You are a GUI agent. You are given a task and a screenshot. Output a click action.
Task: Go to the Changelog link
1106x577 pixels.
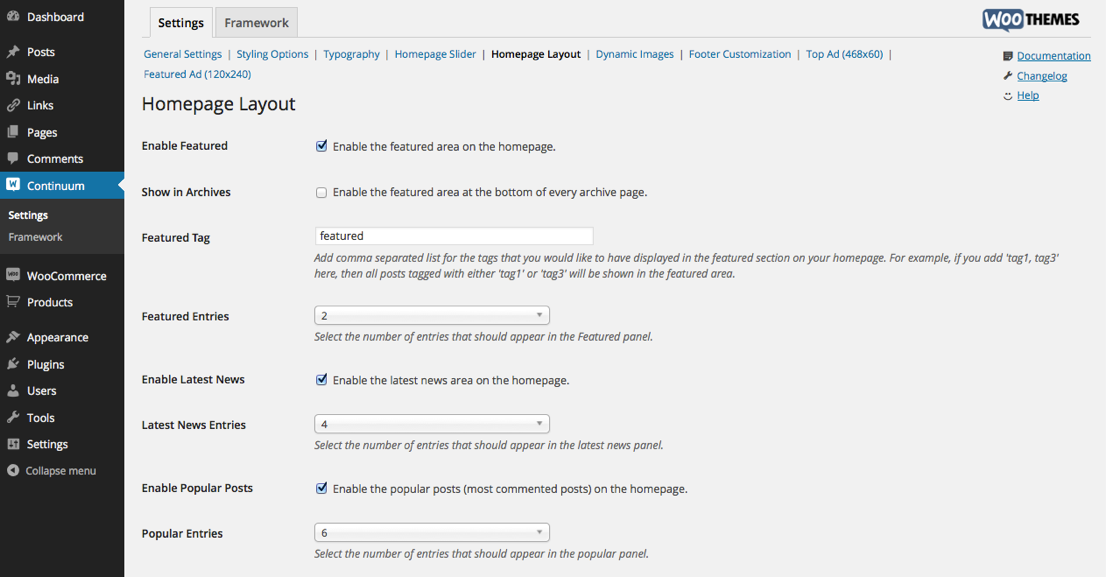point(1042,76)
